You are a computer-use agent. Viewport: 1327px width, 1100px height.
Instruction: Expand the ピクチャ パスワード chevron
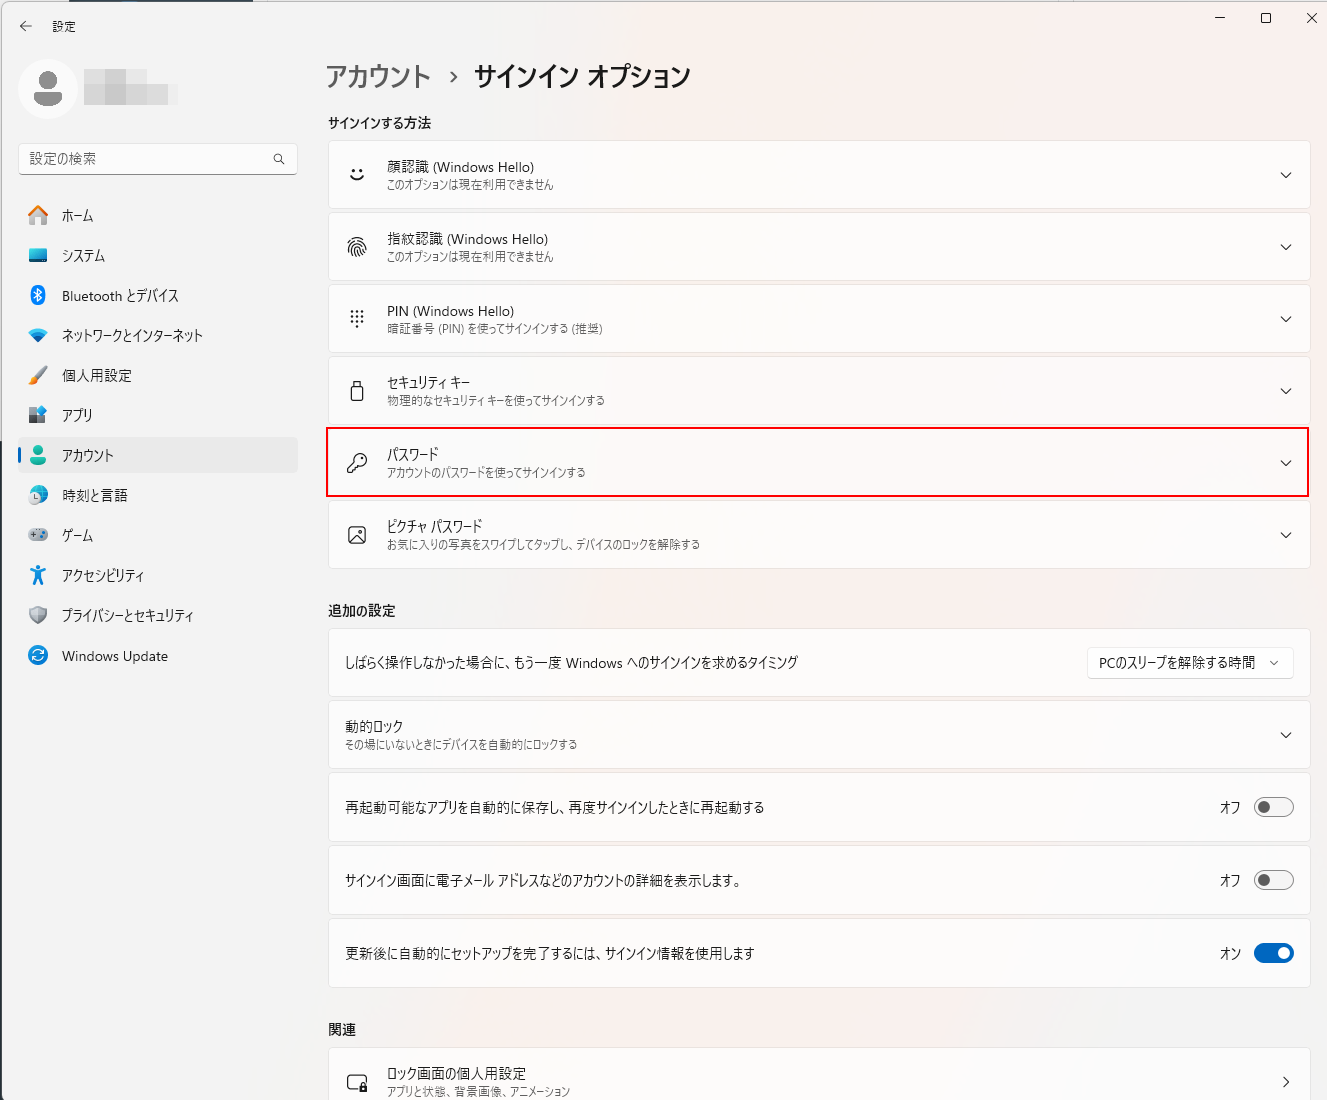[x=1286, y=535]
